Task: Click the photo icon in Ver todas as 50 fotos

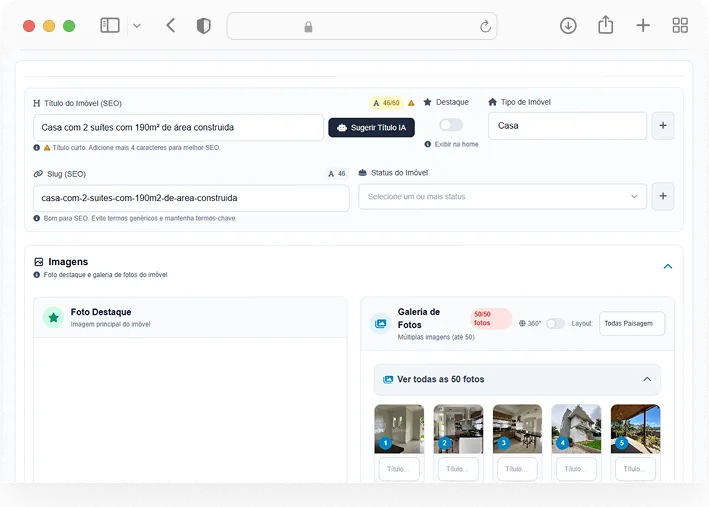Action: (388, 379)
